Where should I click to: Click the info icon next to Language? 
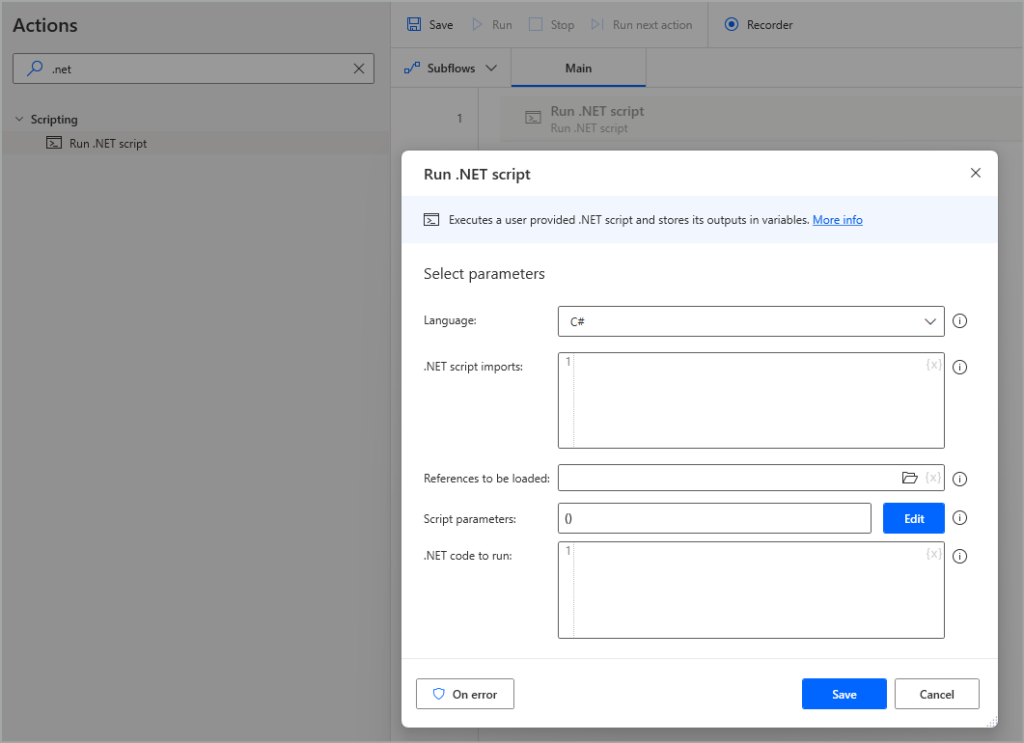click(x=959, y=320)
